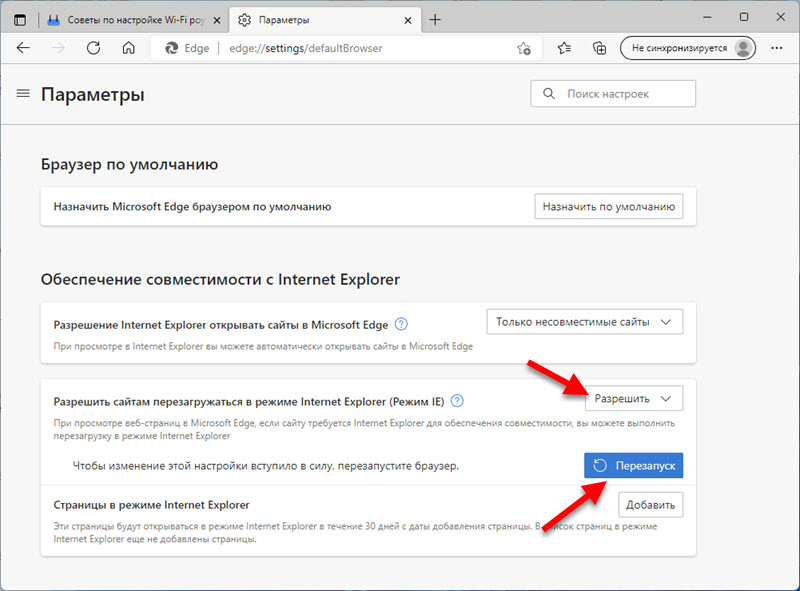Viewport: 800px width, 591px height.
Task: Refresh the page with the reload icon
Action: click(x=93, y=47)
